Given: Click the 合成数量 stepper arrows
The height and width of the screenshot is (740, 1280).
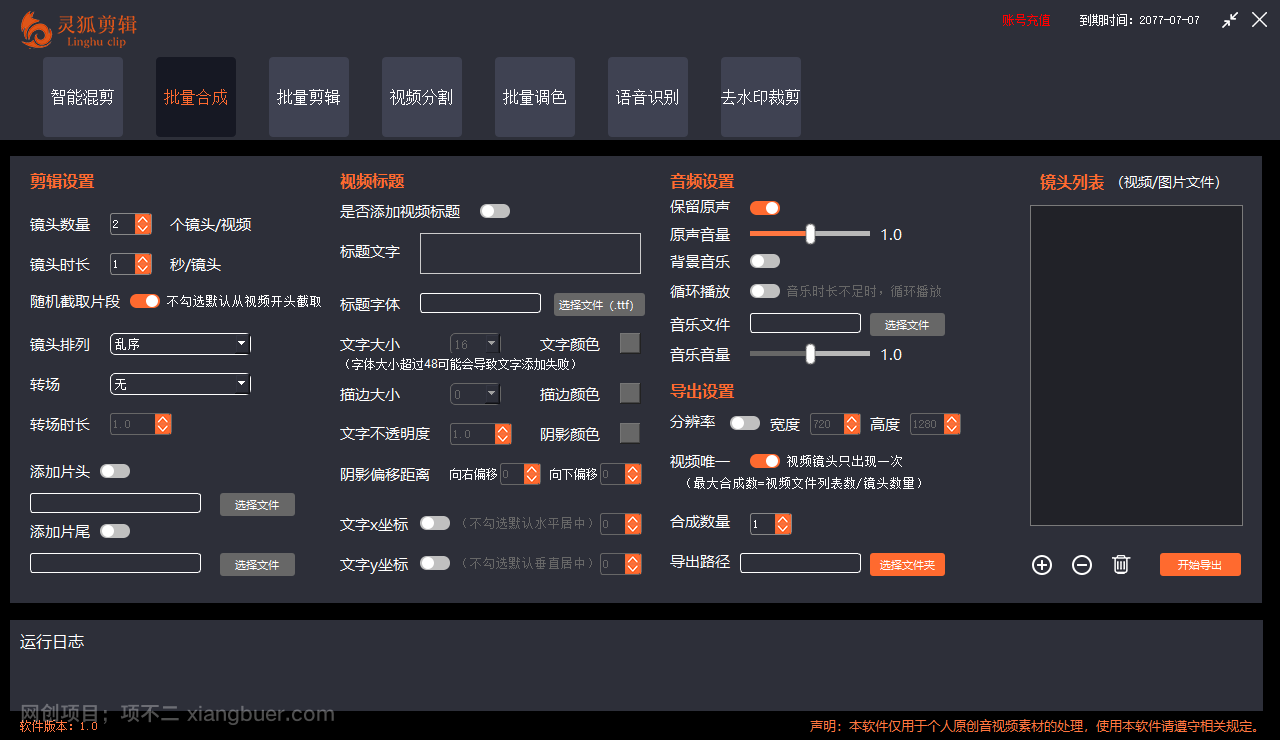Looking at the screenshot, I should (783, 524).
